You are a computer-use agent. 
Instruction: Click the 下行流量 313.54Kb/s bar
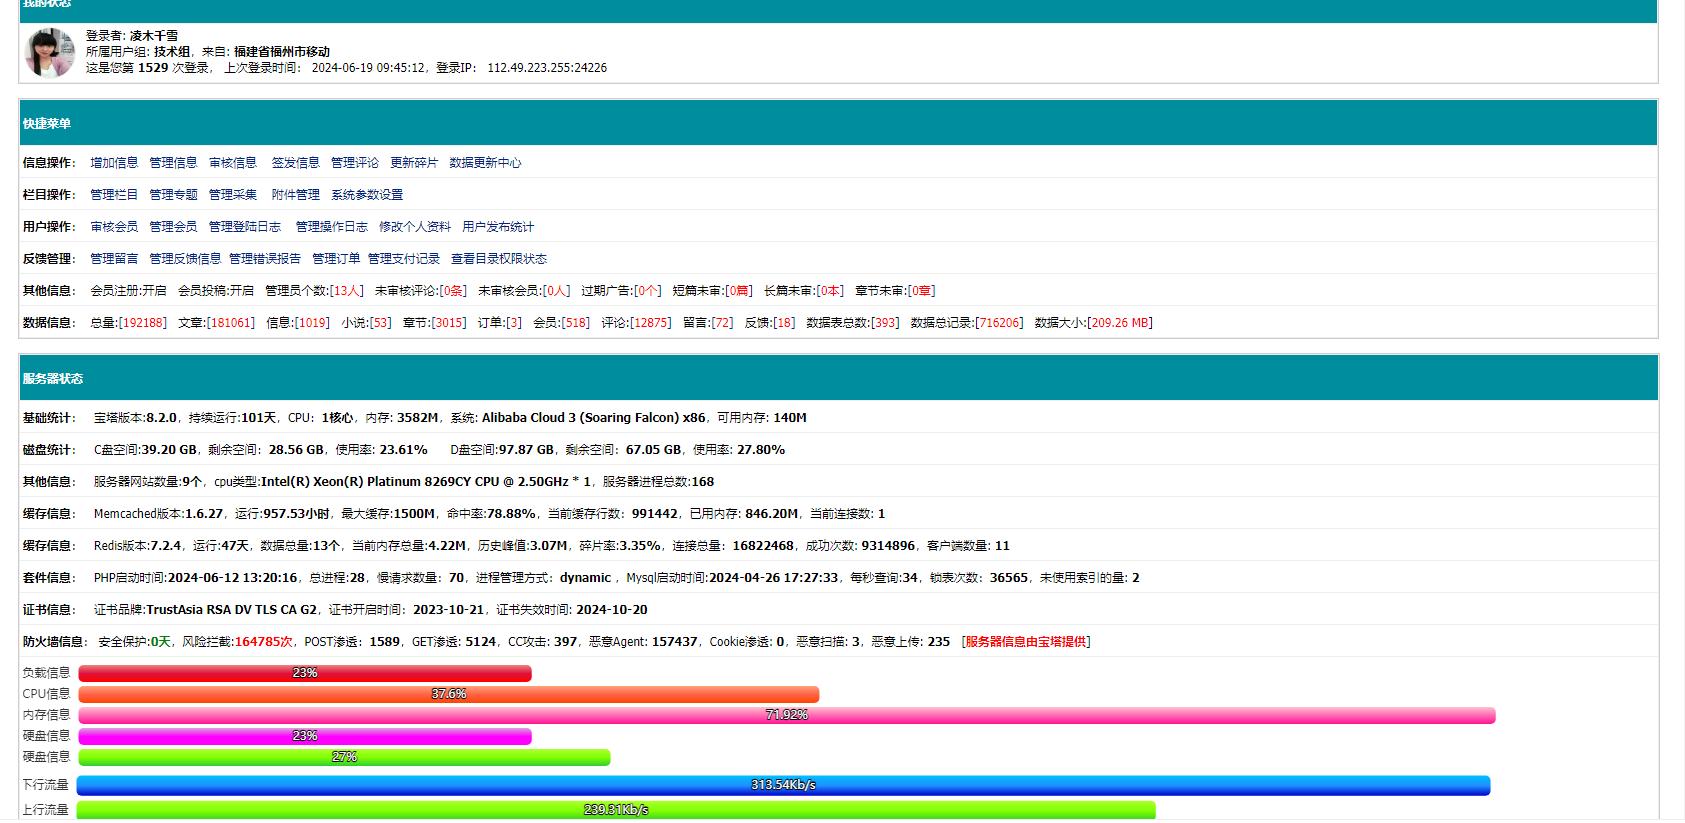tap(783, 785)
